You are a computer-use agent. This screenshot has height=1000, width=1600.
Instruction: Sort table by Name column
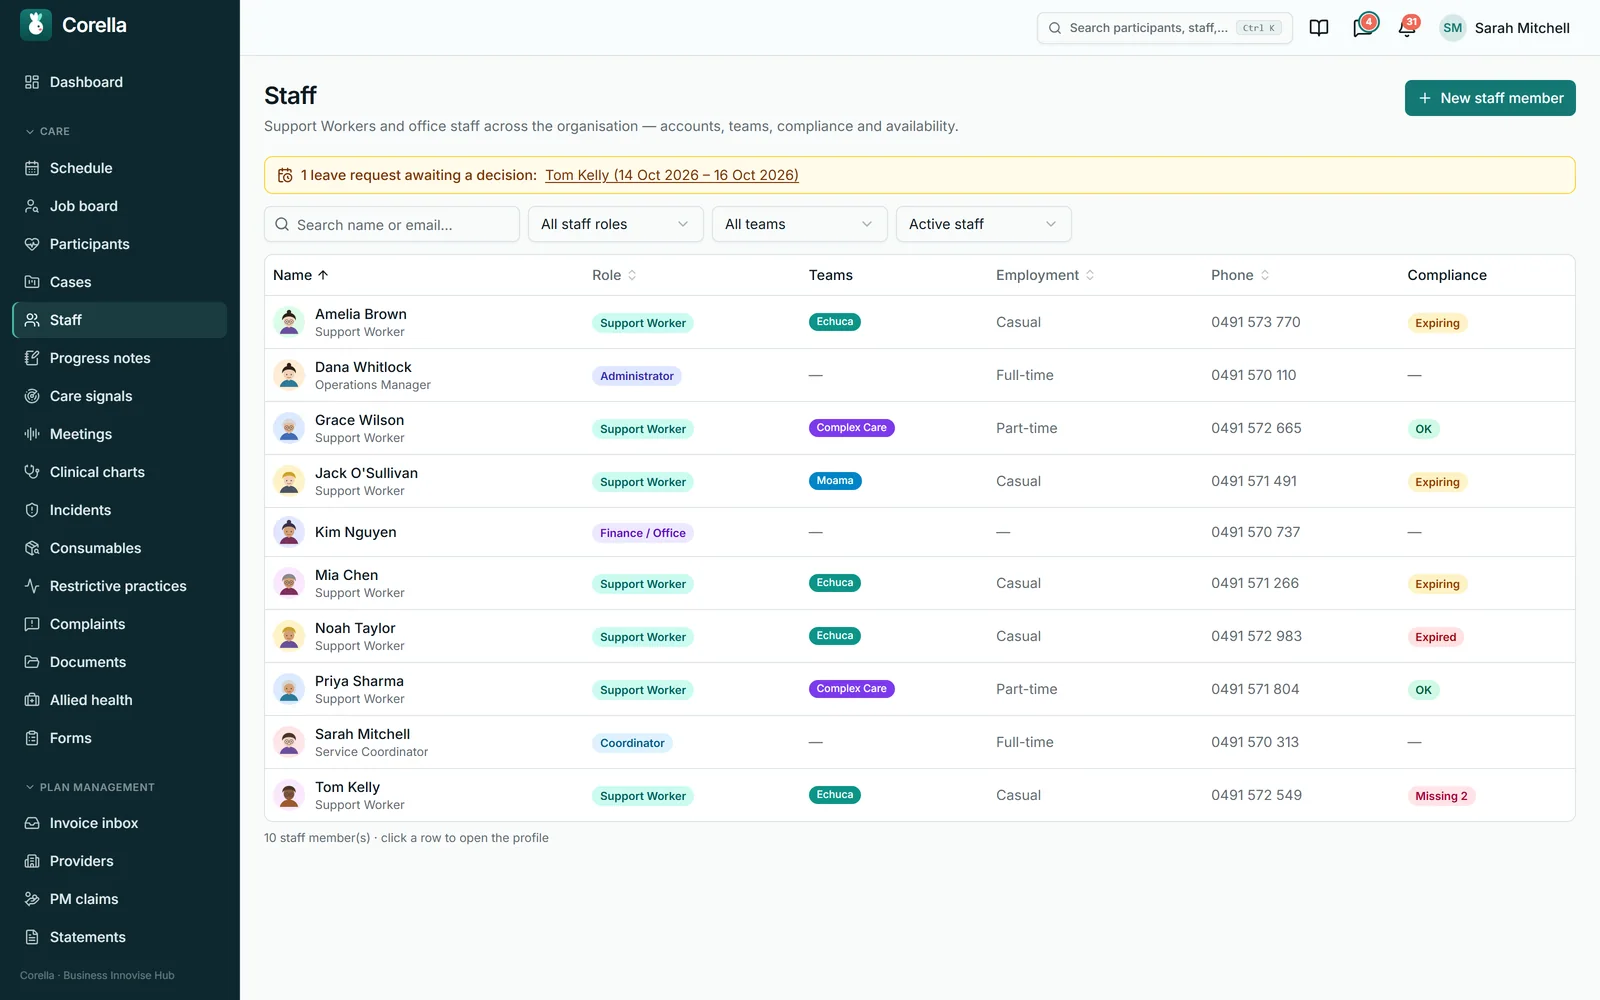tap(301, 275)
